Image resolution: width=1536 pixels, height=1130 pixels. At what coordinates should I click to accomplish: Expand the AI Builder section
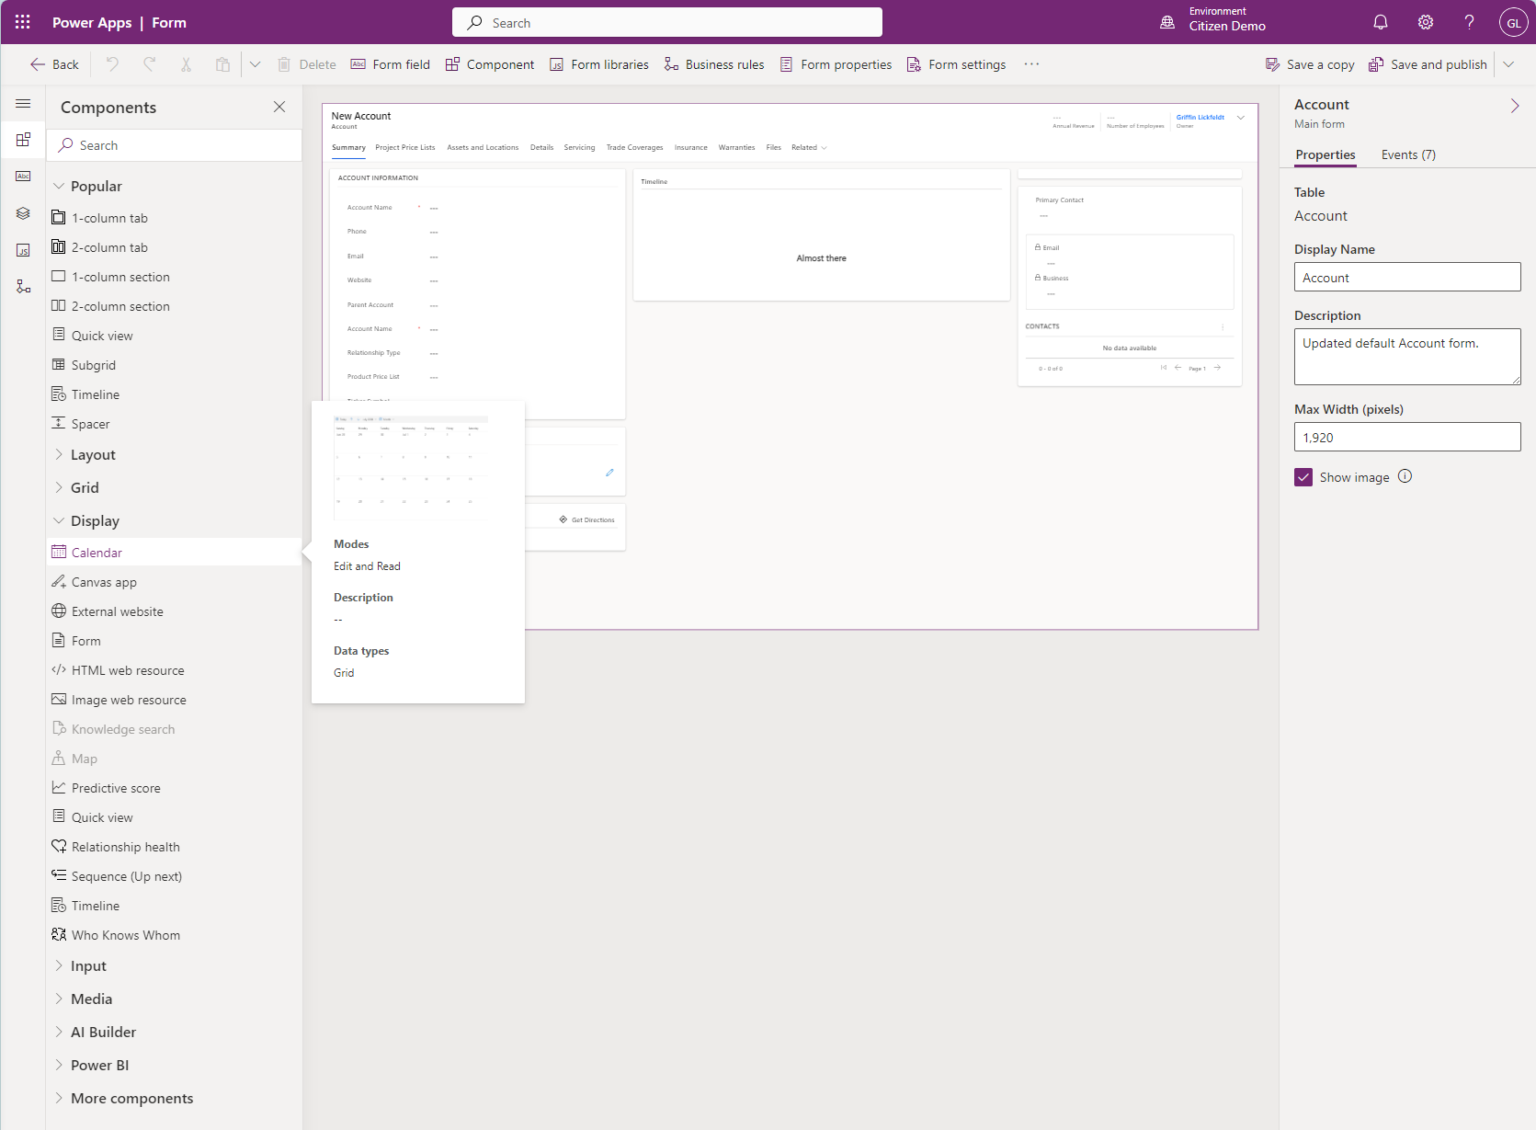(59, 1031)
